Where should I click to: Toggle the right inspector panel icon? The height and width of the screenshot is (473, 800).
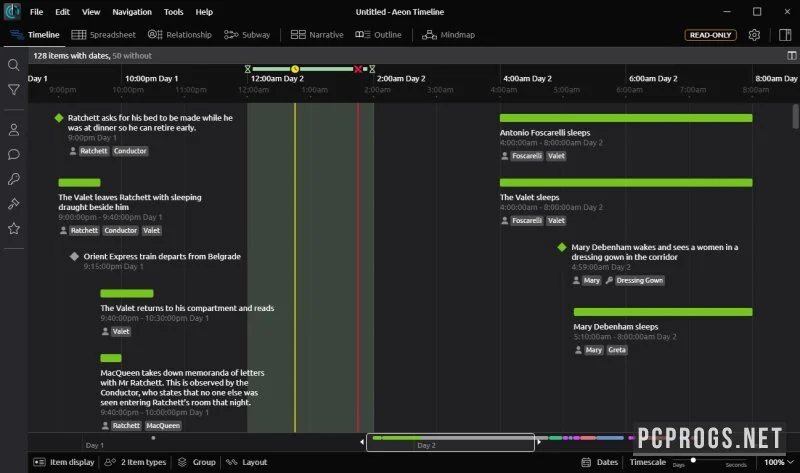click(785, 35)
